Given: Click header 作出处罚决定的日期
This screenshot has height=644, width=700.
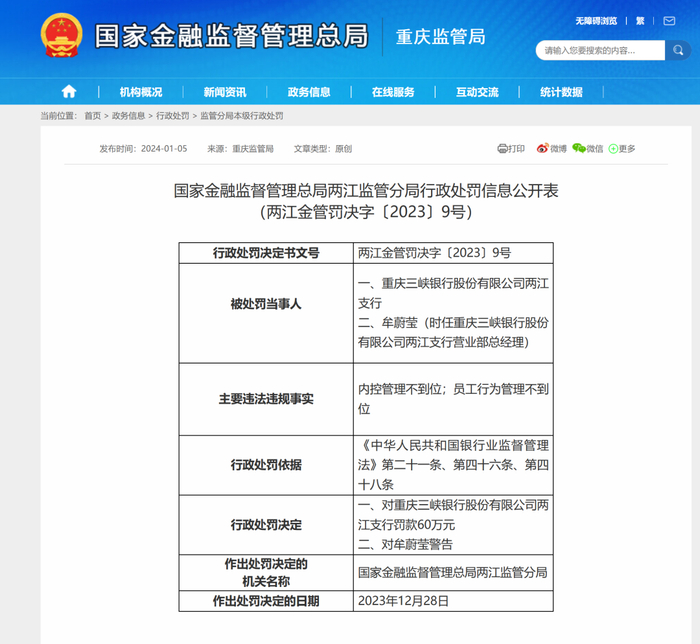Looking at the screenshot, I should (x=266, y=601).
